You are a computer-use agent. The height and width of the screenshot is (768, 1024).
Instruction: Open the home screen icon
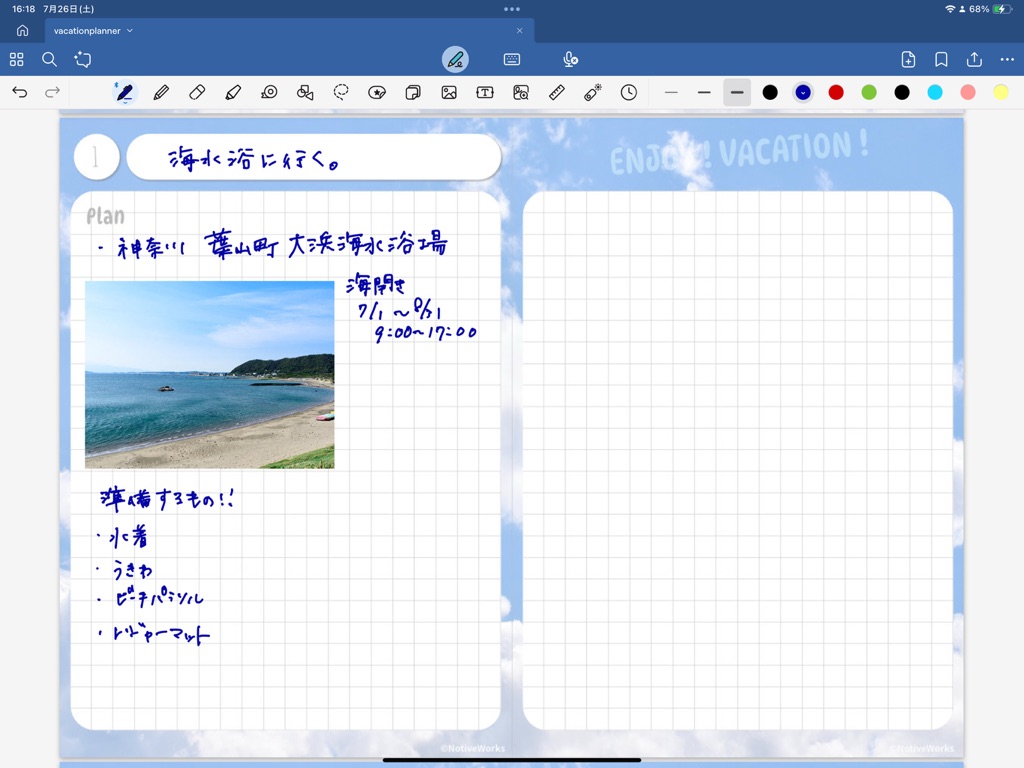pos(22,31)
